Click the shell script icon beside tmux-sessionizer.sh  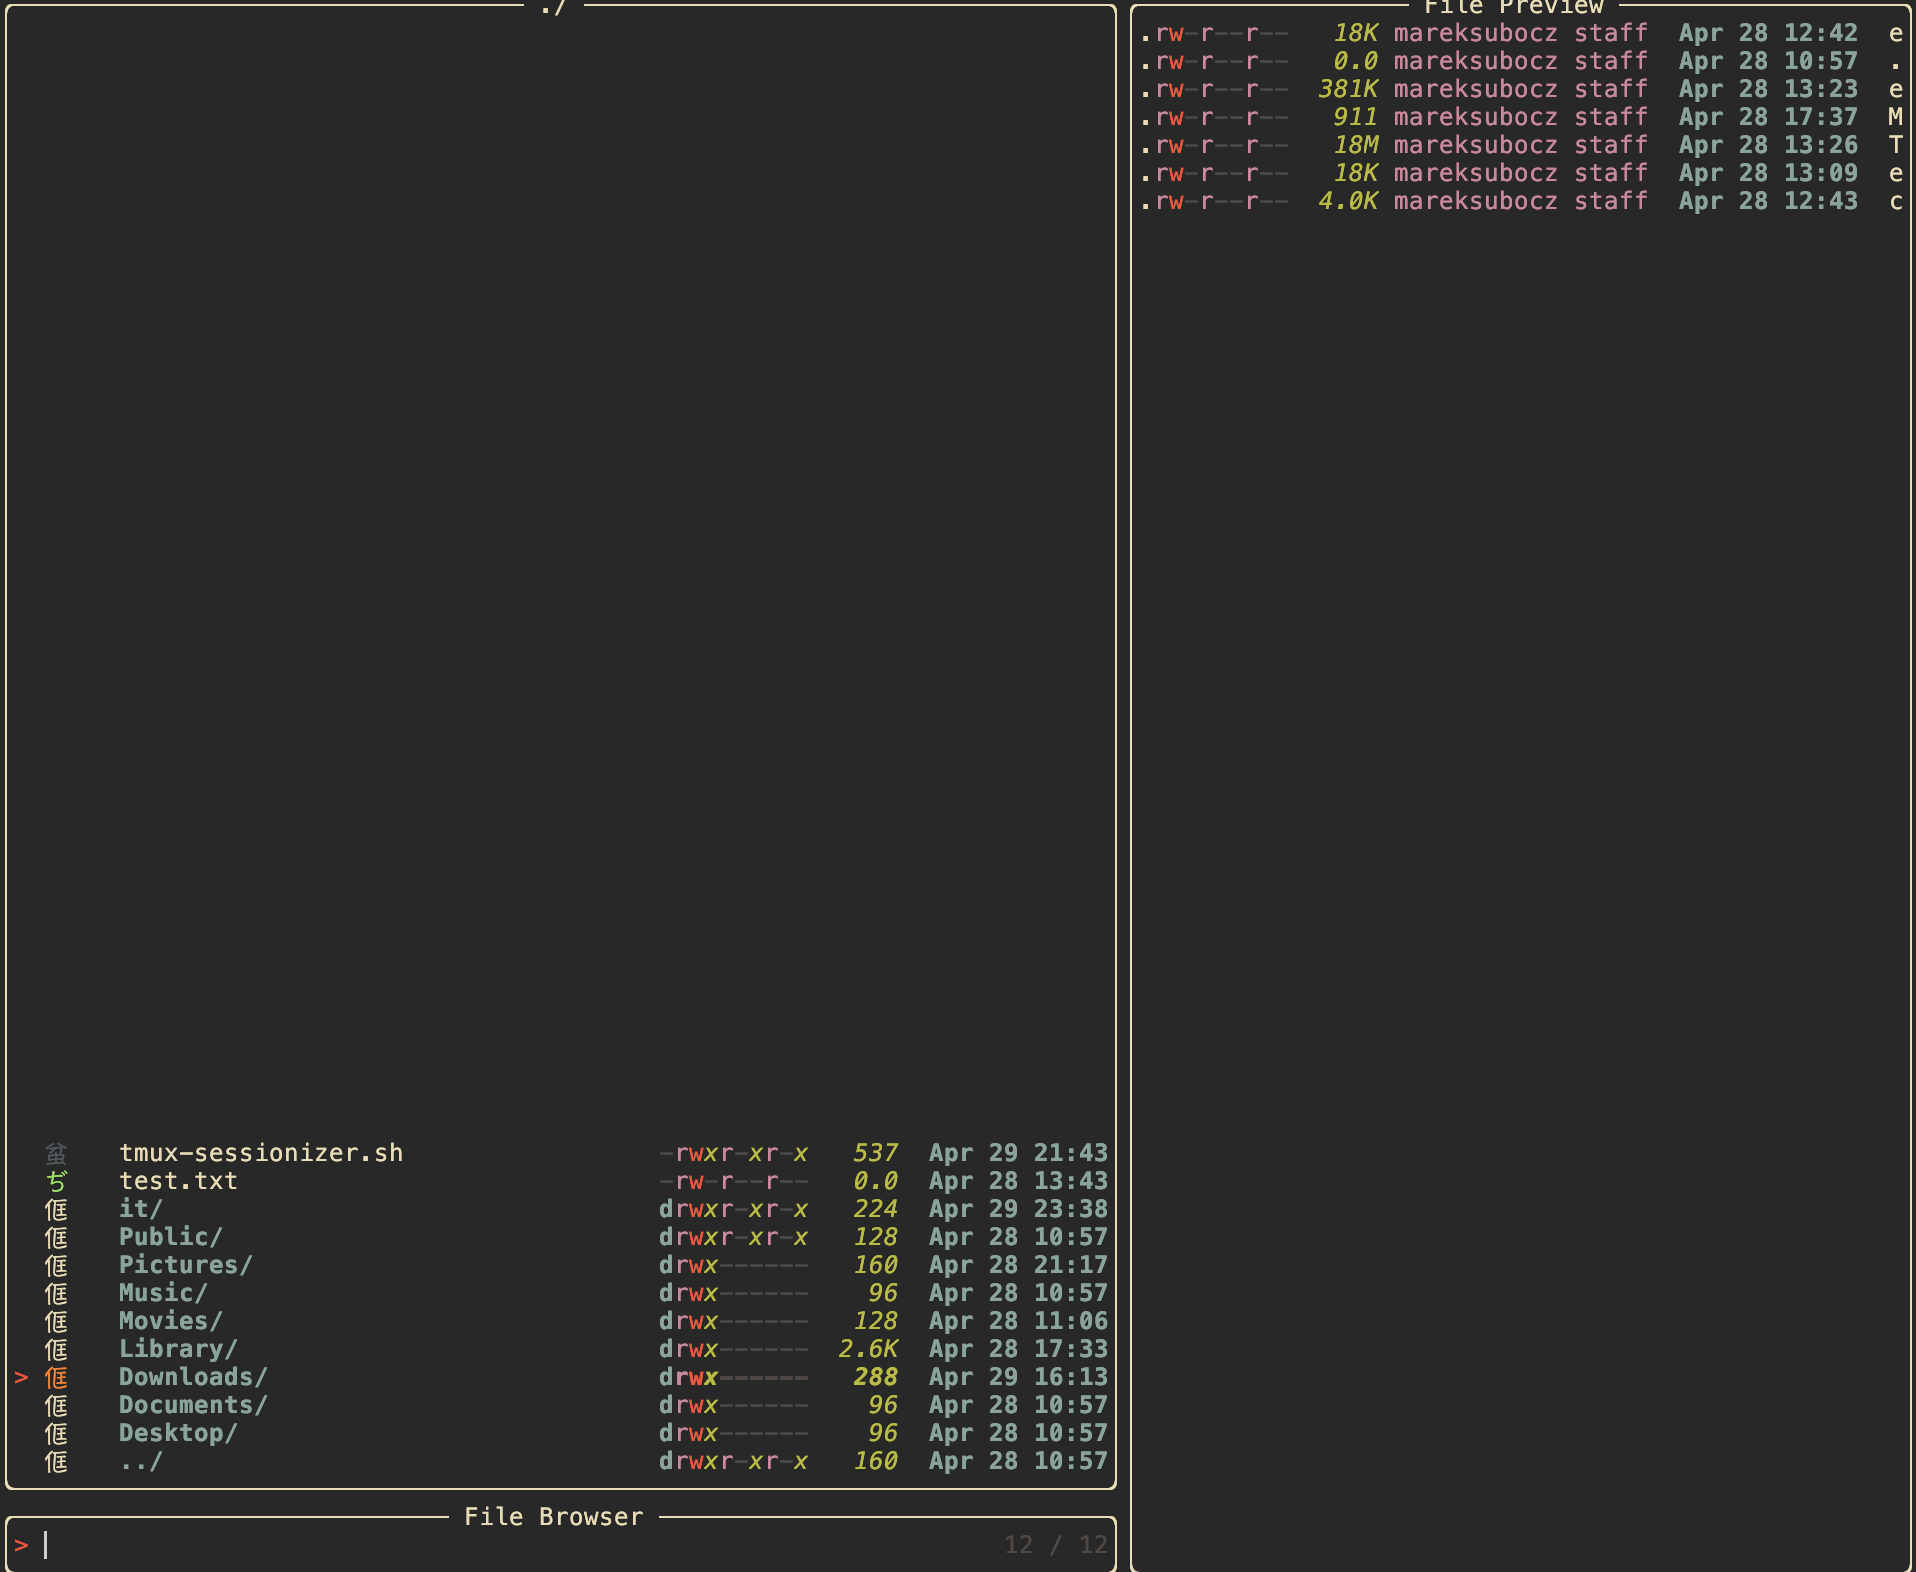pos(57,1152)
